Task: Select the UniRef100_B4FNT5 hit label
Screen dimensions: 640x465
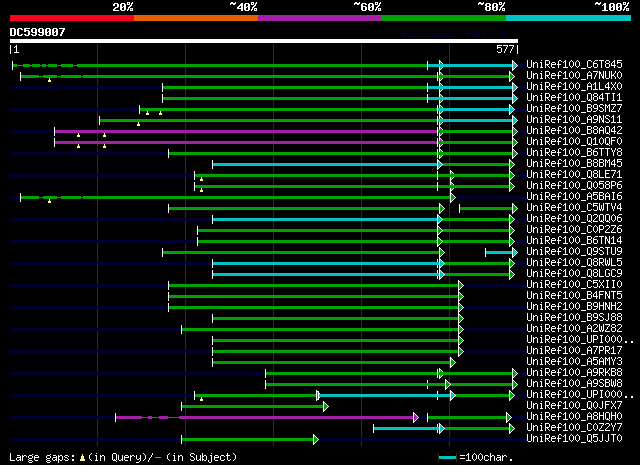Action: click(574, 296)
